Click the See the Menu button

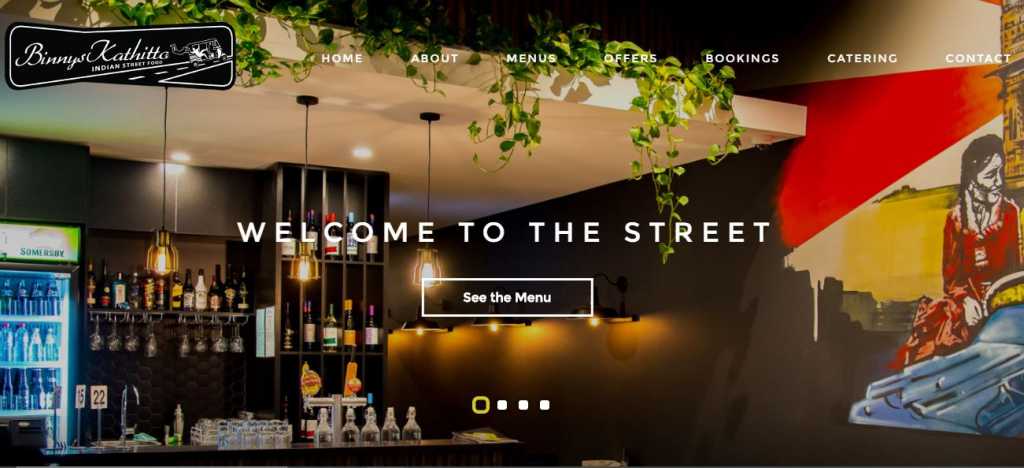coord(507,298)
